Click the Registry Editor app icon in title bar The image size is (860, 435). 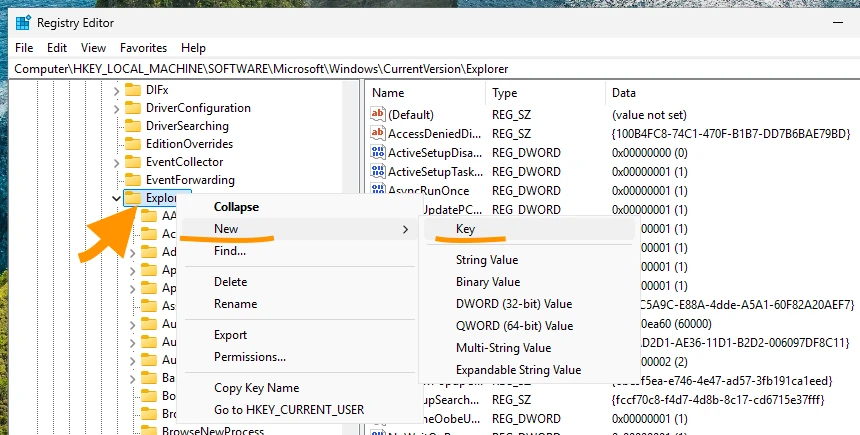pyautogui.click(x=23, y=23)
